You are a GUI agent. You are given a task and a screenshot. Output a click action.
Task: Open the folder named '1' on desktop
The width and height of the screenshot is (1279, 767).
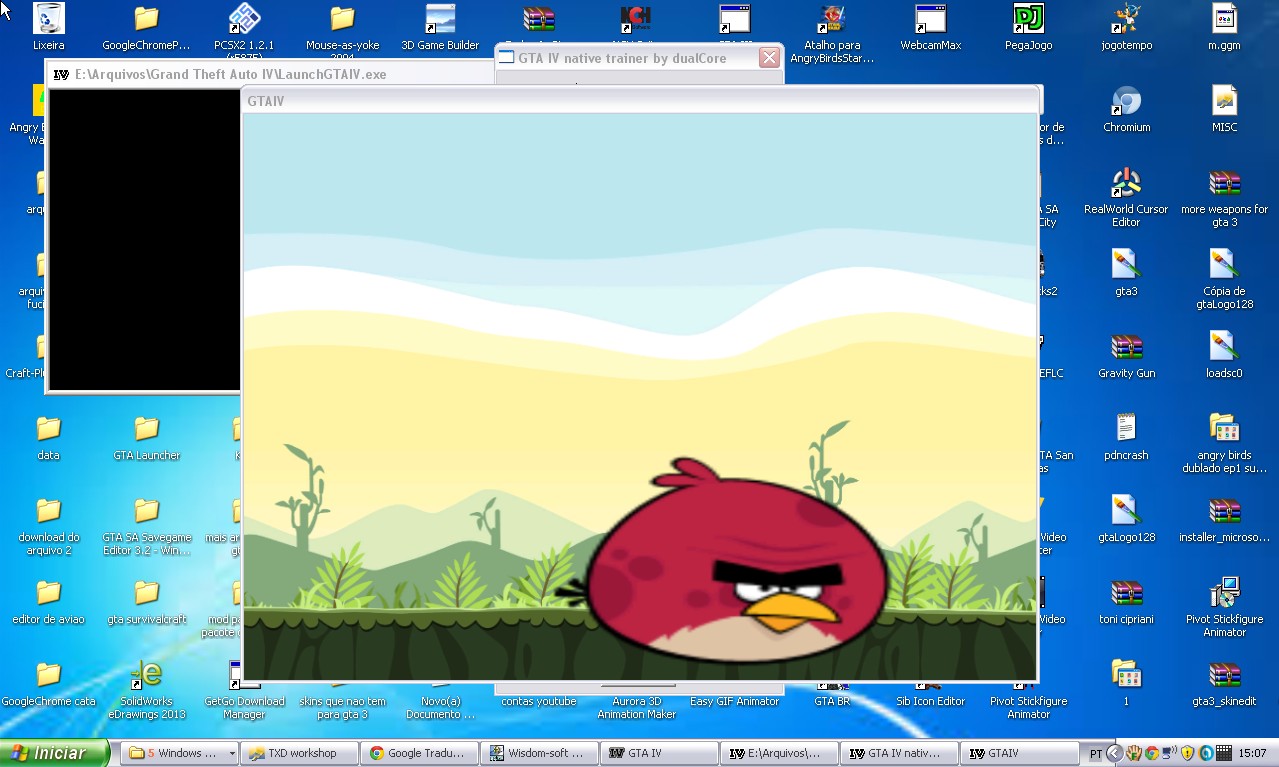pyautogui.click(x=1126, y=675)
